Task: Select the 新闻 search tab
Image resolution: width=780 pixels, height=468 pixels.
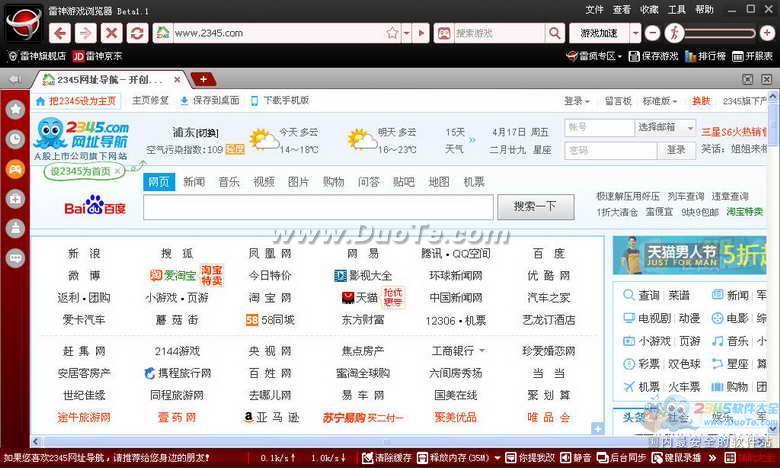Action: [194, 182]
